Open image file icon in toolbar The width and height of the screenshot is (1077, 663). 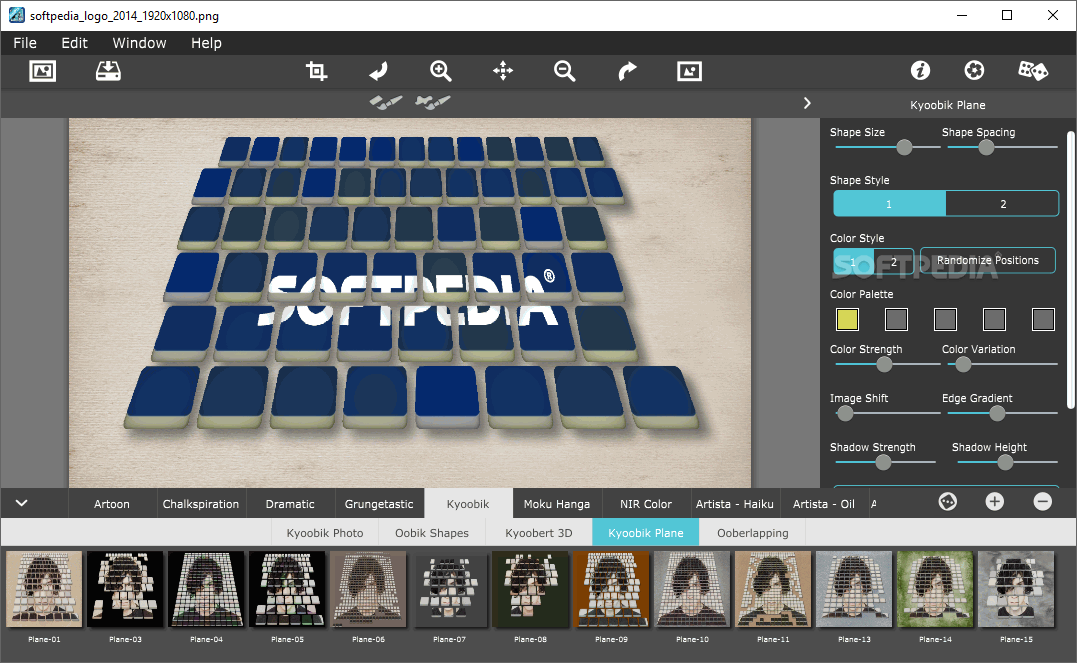click(x=43, y=71)
